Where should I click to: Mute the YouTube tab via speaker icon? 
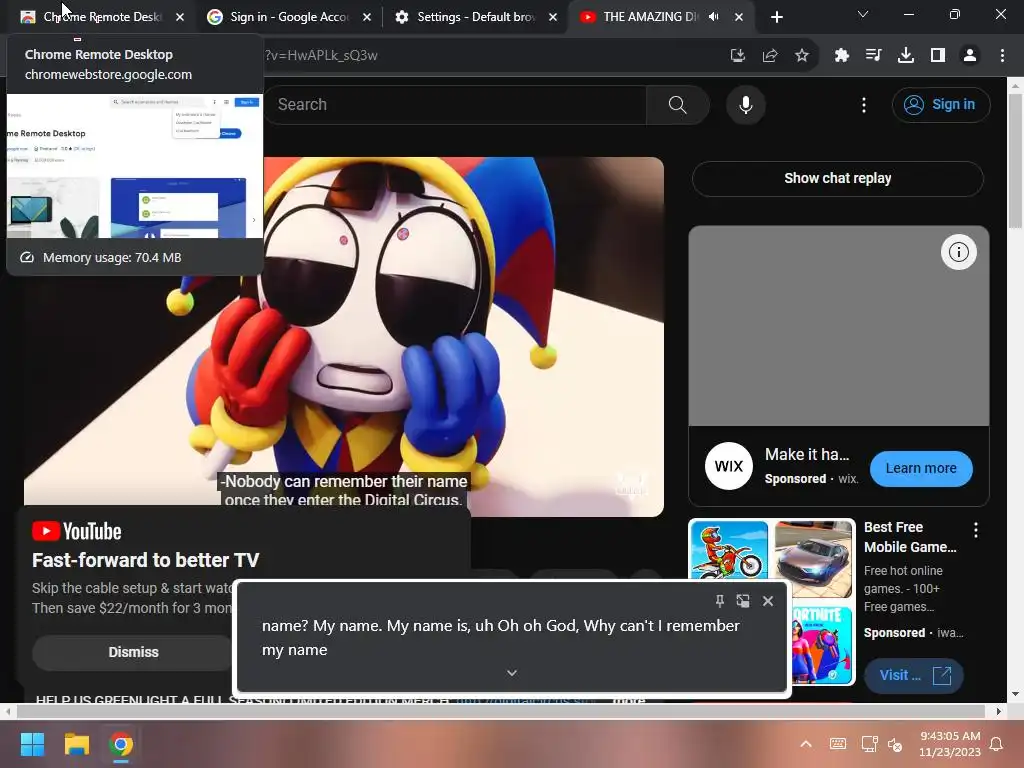pyautogui.click(x=714, y=17)
